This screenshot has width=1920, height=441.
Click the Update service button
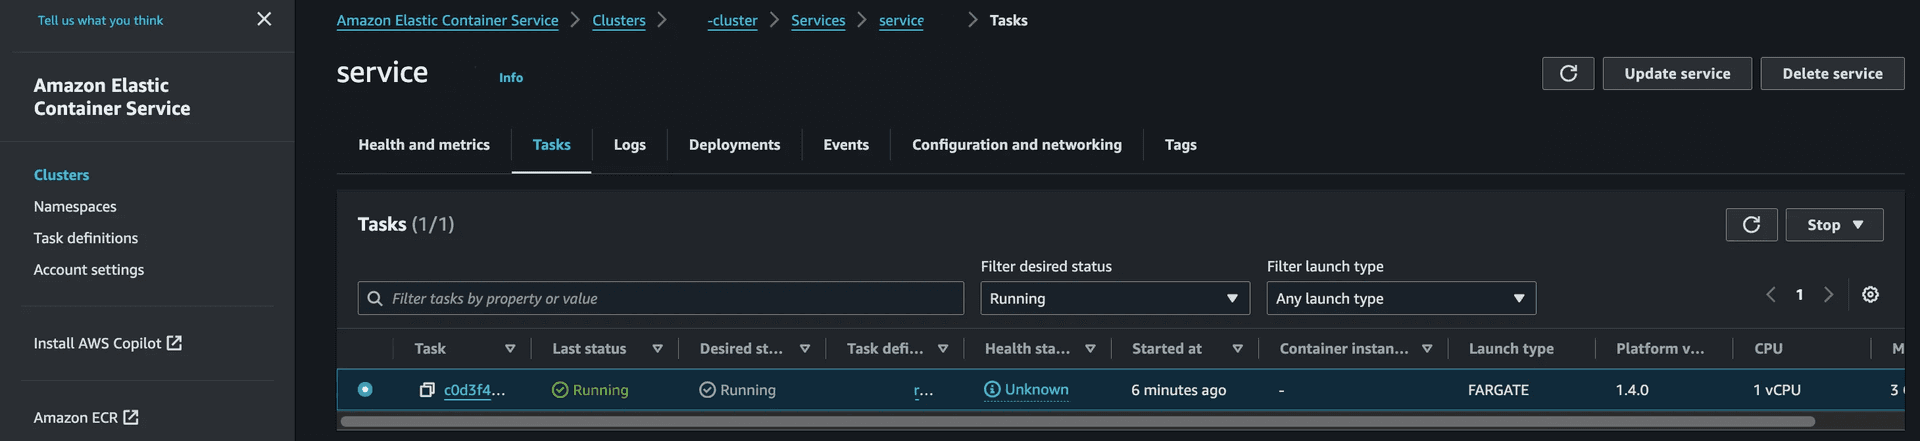tap(1676, 73)
